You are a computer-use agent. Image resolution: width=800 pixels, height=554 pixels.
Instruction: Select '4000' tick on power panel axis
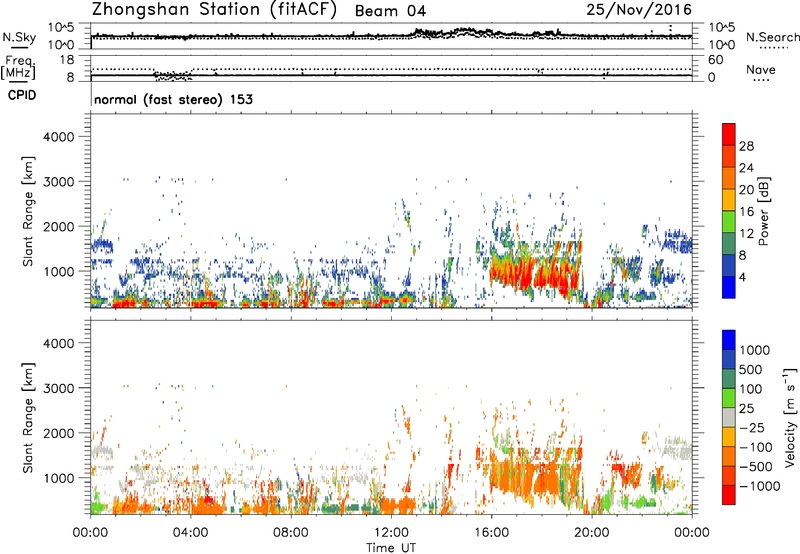tap(58, 137)
